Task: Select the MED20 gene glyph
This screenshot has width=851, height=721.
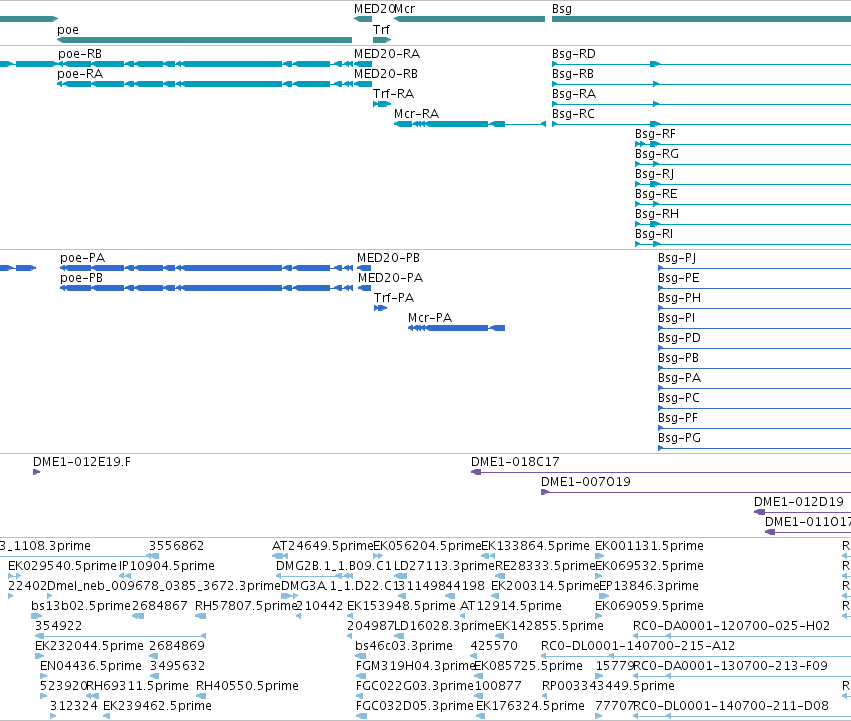Action: [x=363, y=19]
